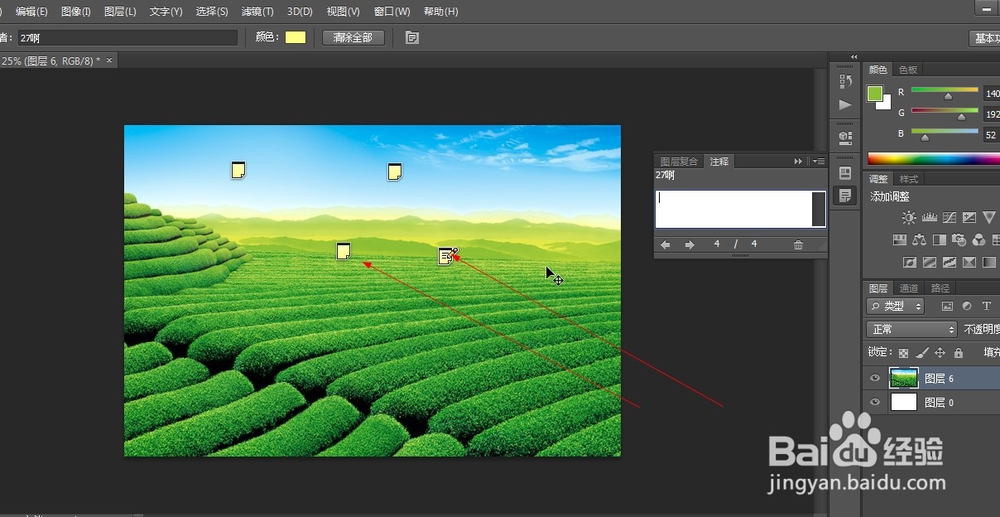Open the Actions panel play icon
The image size is (1000, 517).
click(846, 105)
